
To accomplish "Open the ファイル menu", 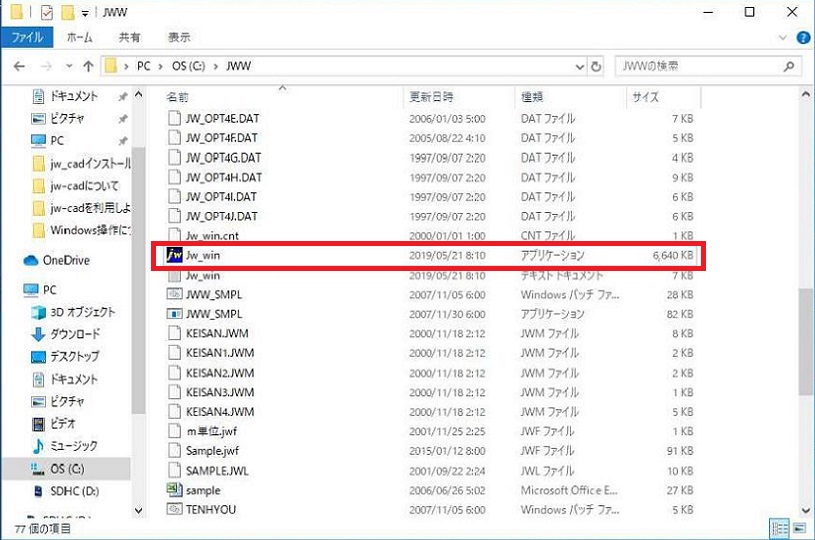I will pyautogui.click(x=27, y=37).
